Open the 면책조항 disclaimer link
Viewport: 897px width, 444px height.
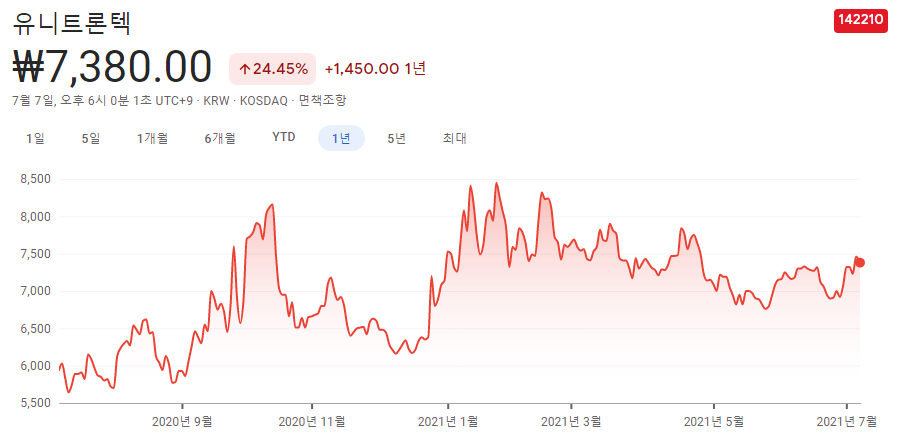323,101
